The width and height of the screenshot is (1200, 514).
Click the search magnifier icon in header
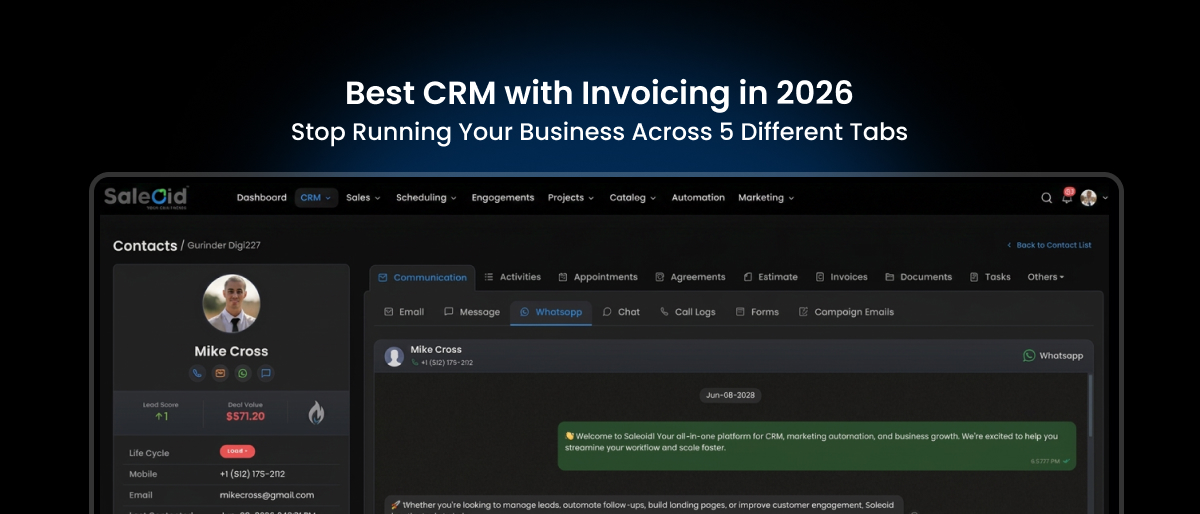click(x=1046, y=198)
